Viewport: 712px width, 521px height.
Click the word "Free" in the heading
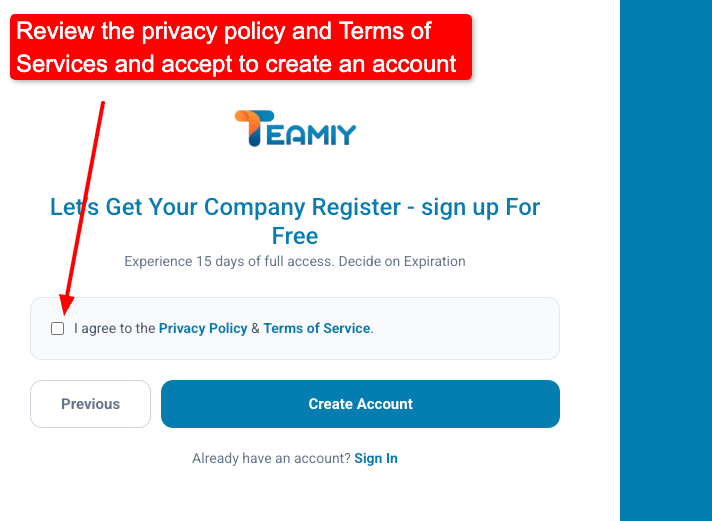(x=295, y=236)
